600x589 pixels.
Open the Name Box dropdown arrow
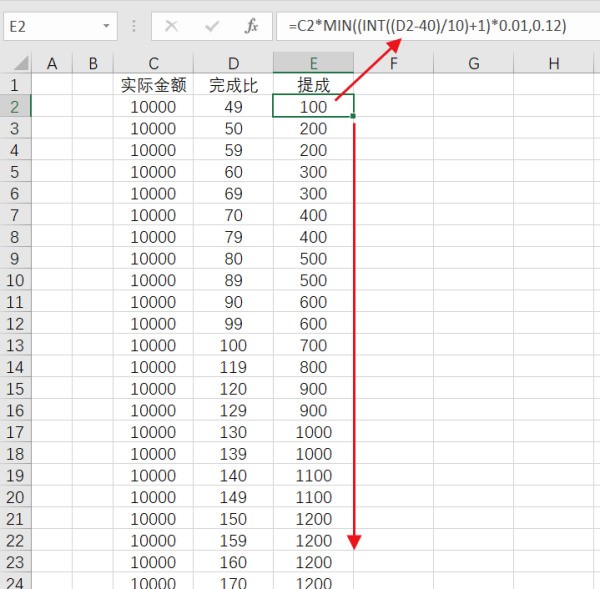click(106, 26)
